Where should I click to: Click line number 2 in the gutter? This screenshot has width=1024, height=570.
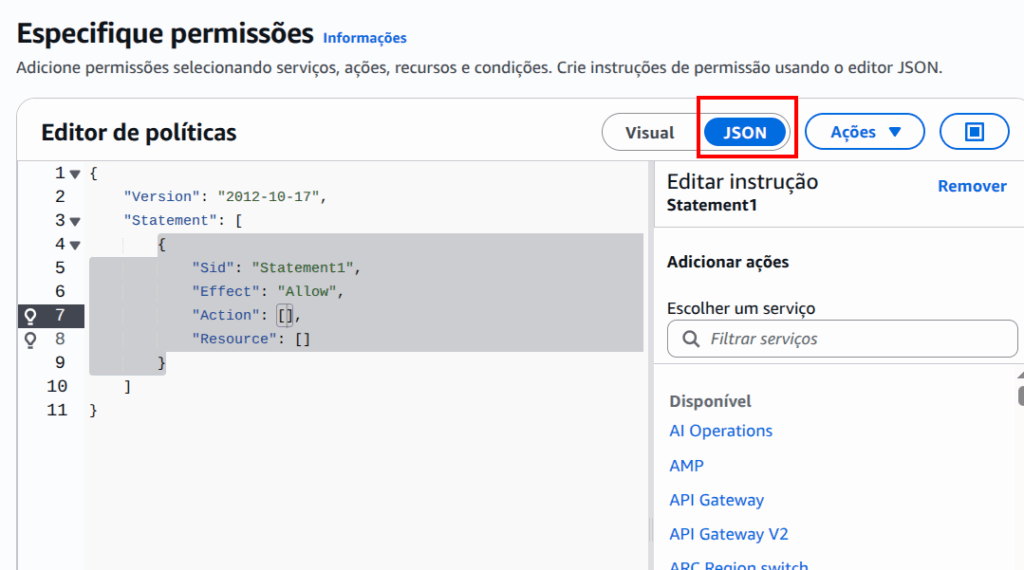pyautogui.click(x=60, y=197)
